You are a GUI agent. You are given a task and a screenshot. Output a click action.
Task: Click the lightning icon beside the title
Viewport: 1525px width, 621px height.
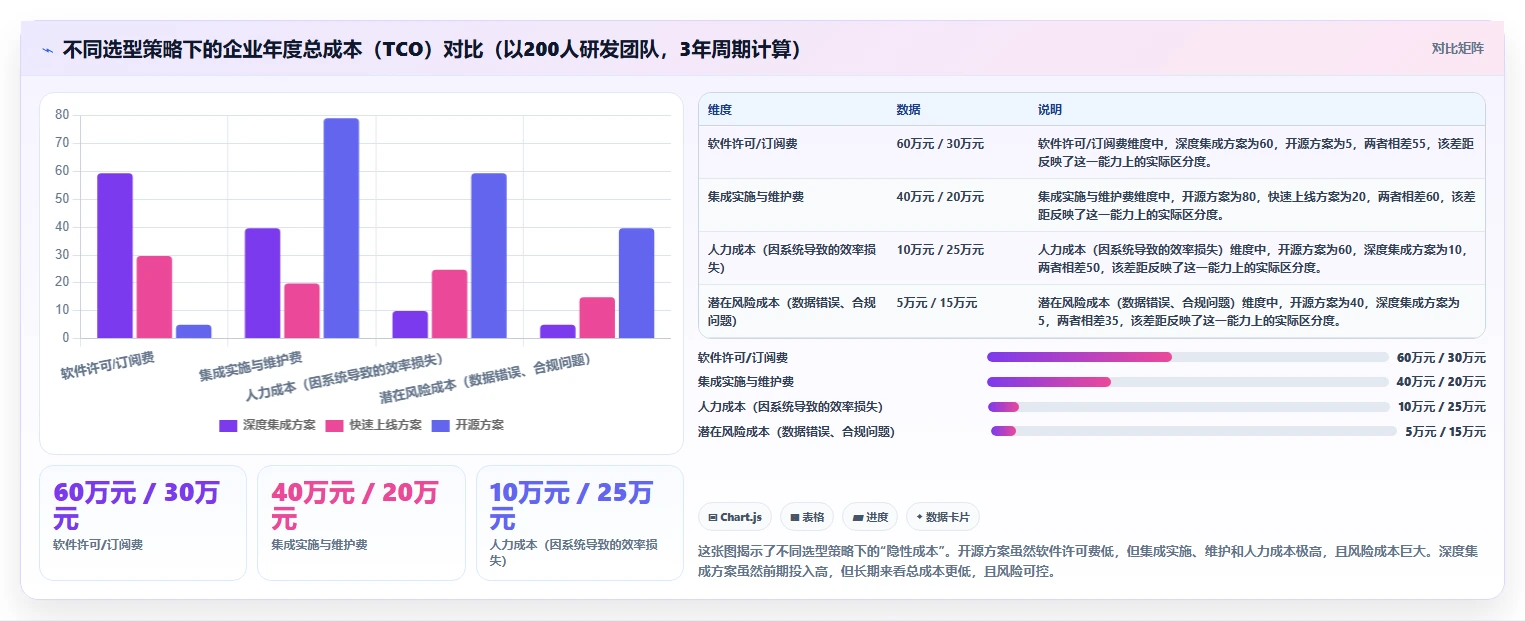click(x=47, y=49)
